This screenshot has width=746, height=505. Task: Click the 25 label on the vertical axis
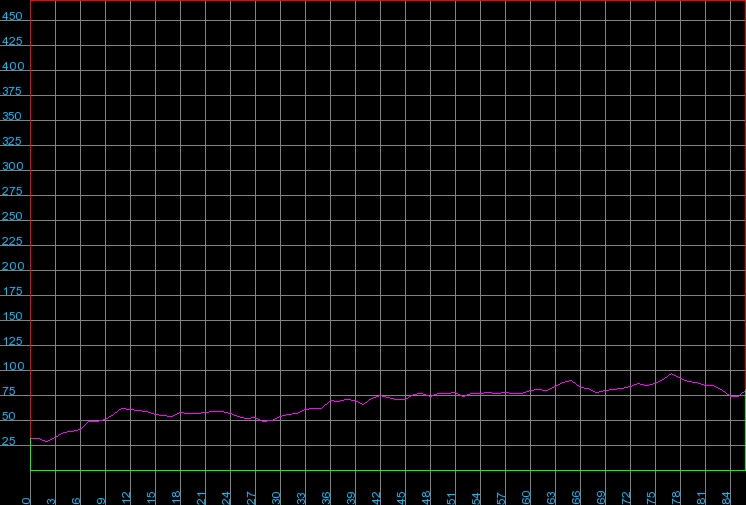click(9, 441)
